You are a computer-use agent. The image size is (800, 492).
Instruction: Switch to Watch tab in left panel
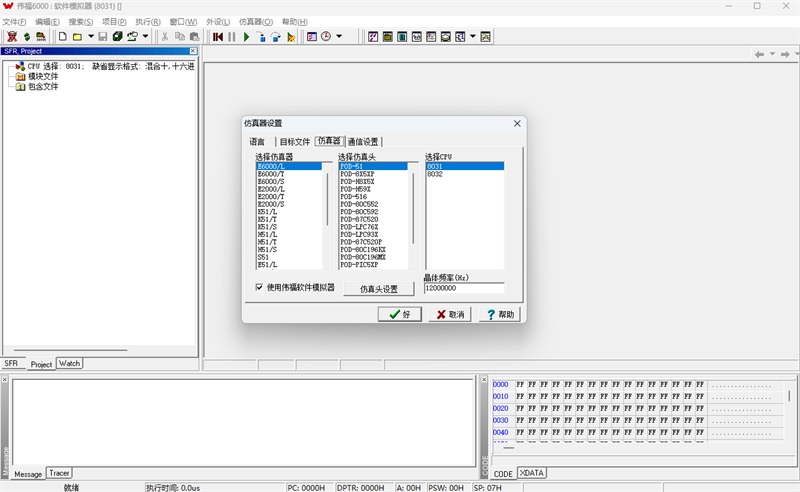[69, 363]
